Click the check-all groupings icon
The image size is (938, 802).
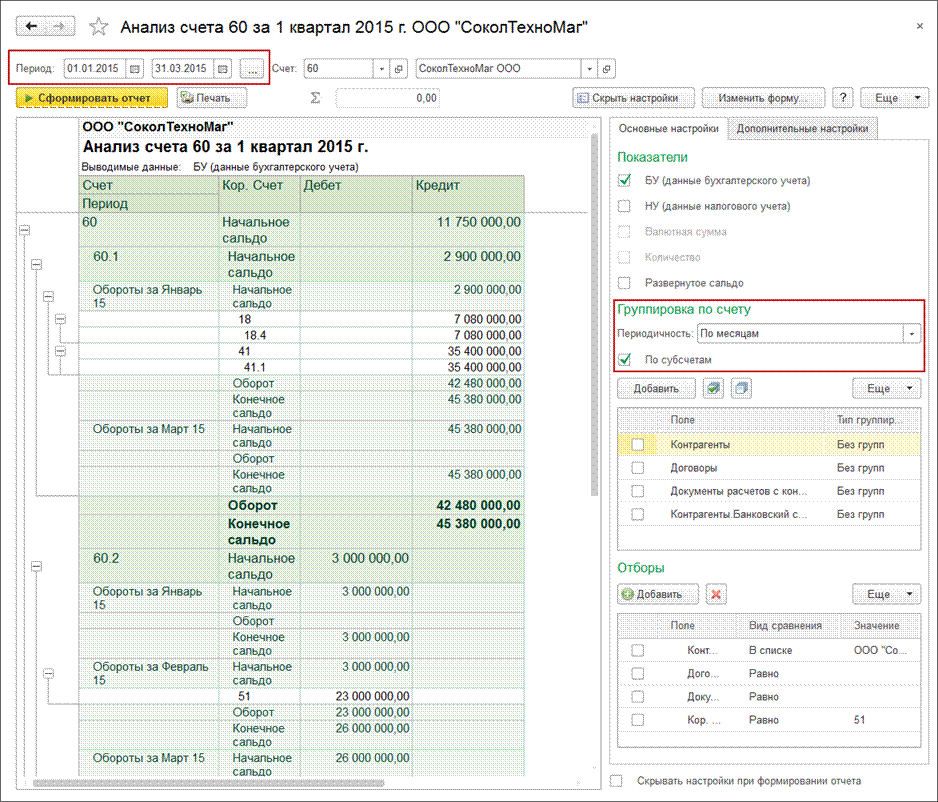click(x=714, y=388)
